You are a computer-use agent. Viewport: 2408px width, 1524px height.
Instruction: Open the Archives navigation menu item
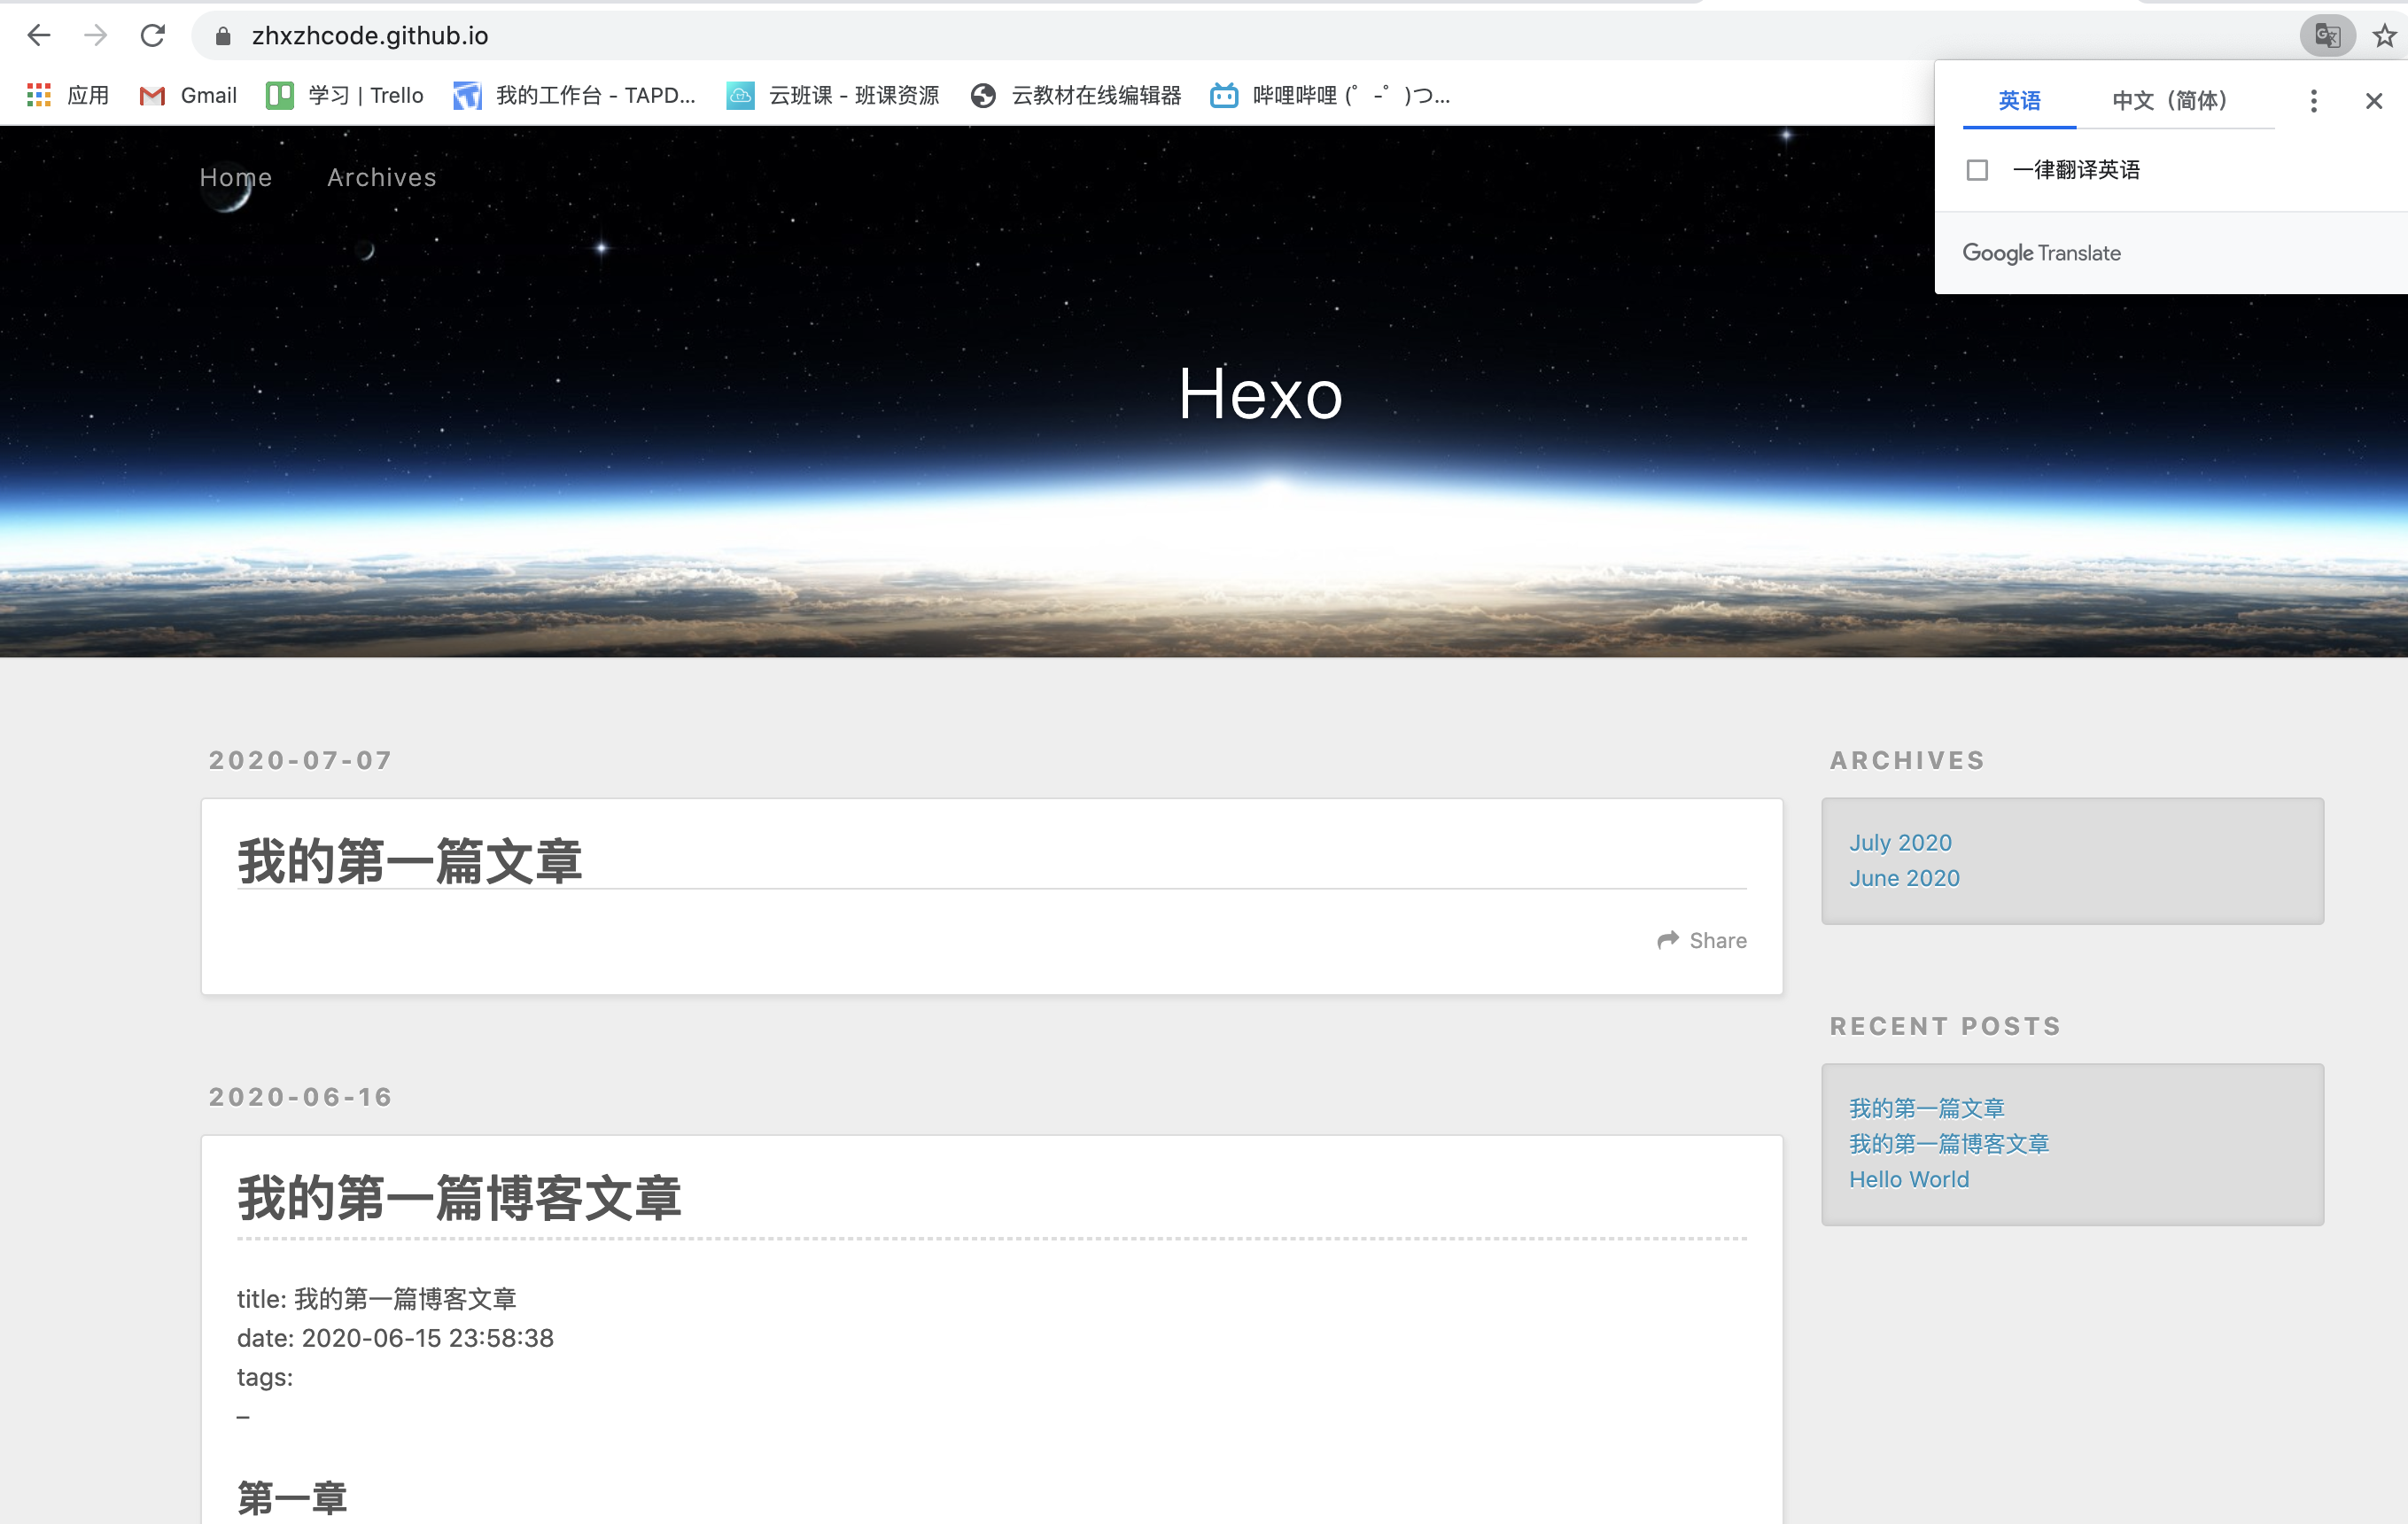[x=381, y=177]
